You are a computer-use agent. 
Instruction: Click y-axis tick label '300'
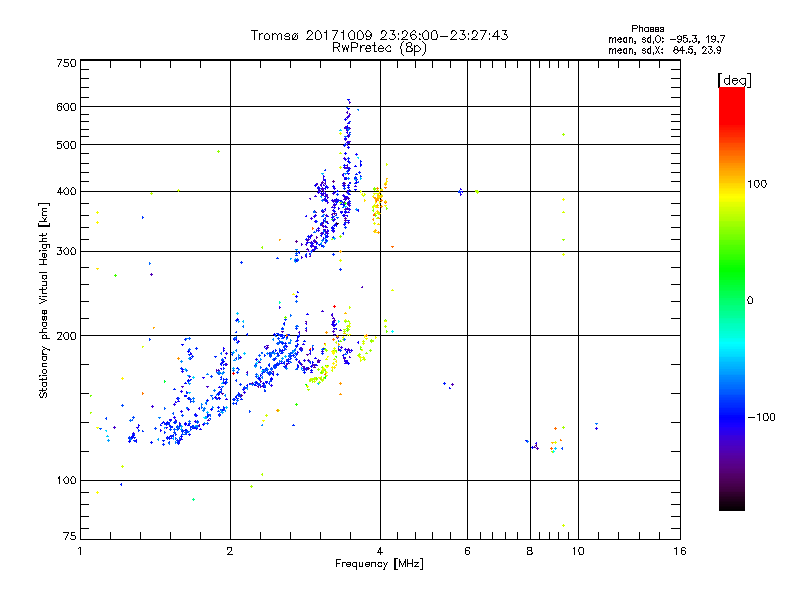[x=66, y=252]
